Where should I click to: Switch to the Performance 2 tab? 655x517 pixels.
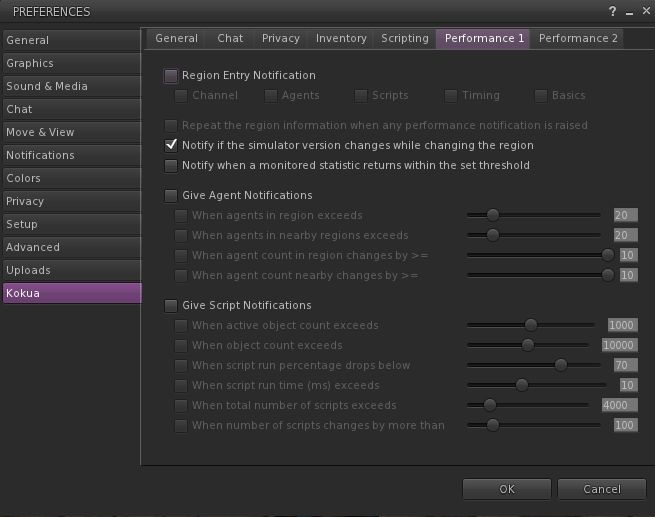pyautogui.click(x=578, y=38)
